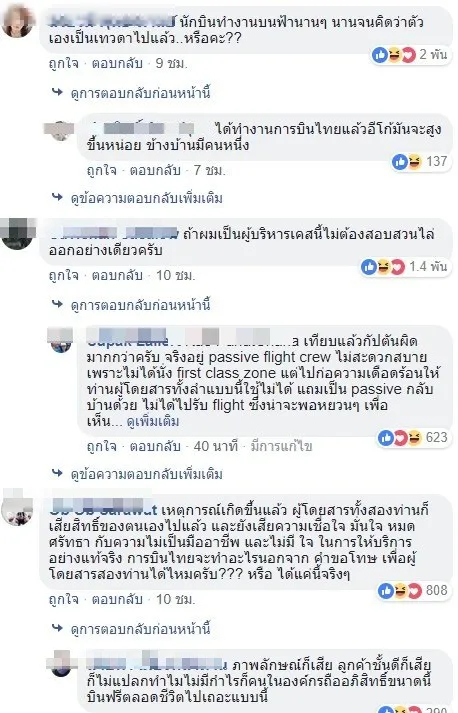Image resolution: width=458 pixels, height=713 pixels.
Task: Click the reply arrow icon under the 808-reaction comment
Action: 57,628
